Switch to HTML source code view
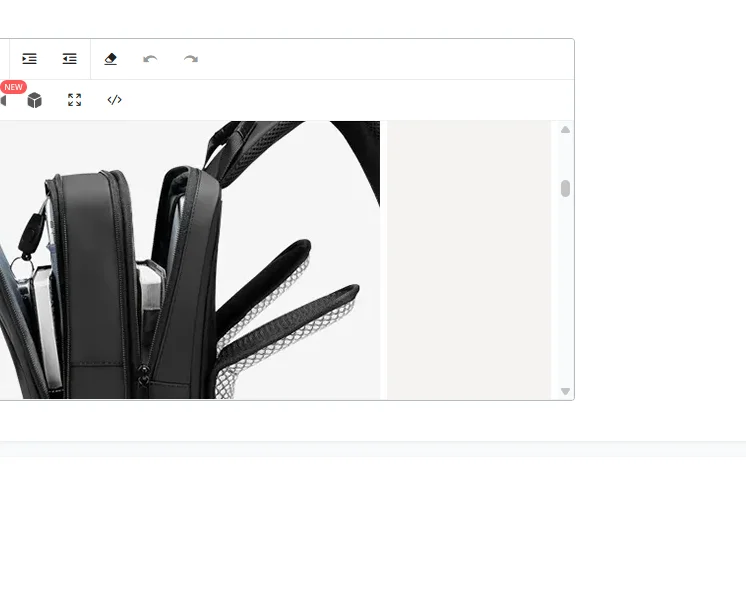Viewport: 746px width, 592px height. (x=114, y=99)
